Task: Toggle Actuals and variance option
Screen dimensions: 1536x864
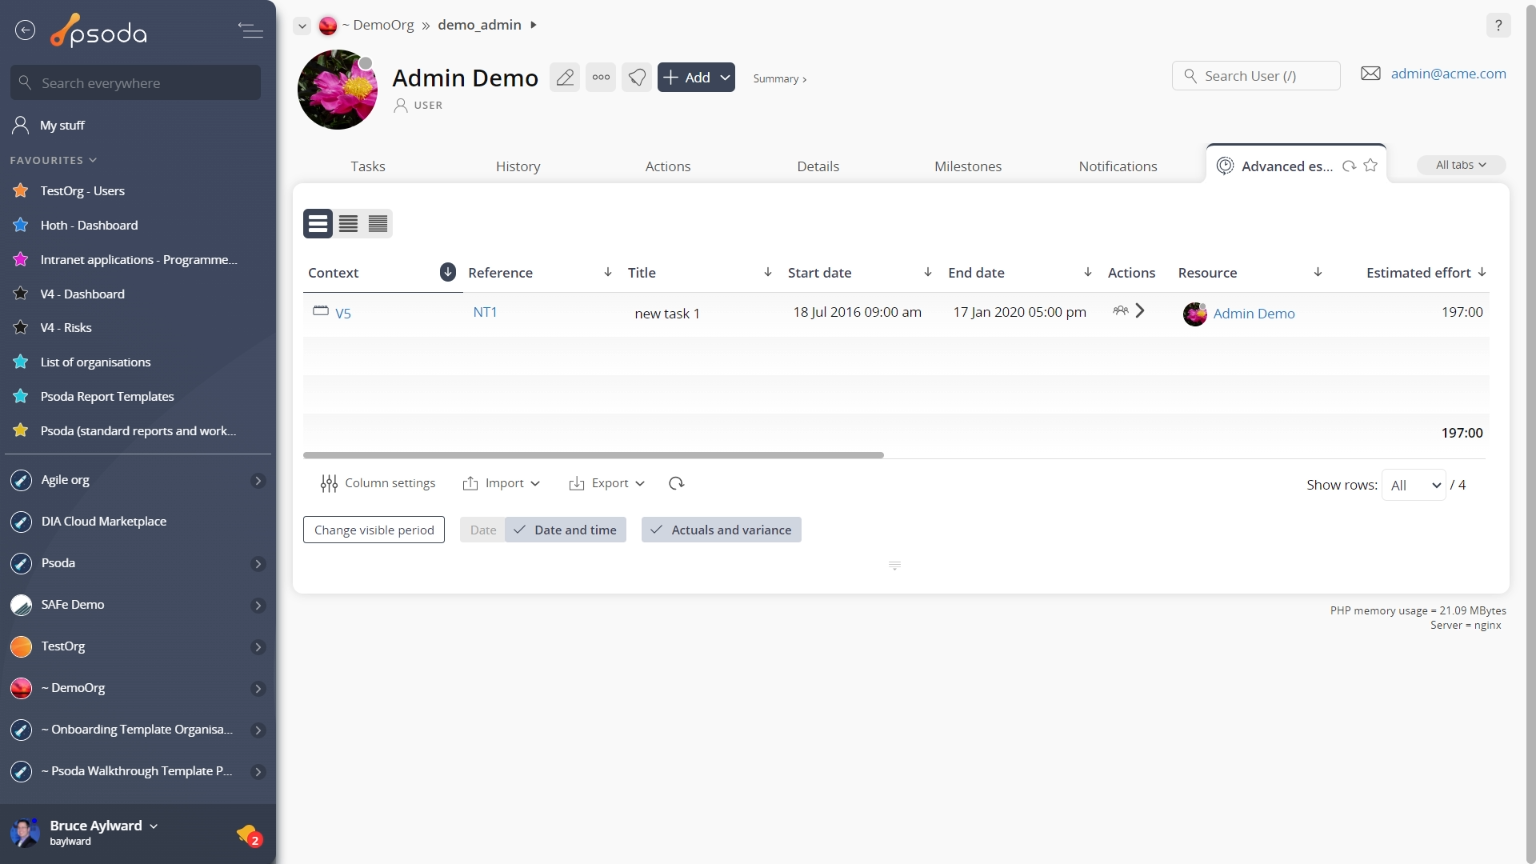Action: pos(722,530)
